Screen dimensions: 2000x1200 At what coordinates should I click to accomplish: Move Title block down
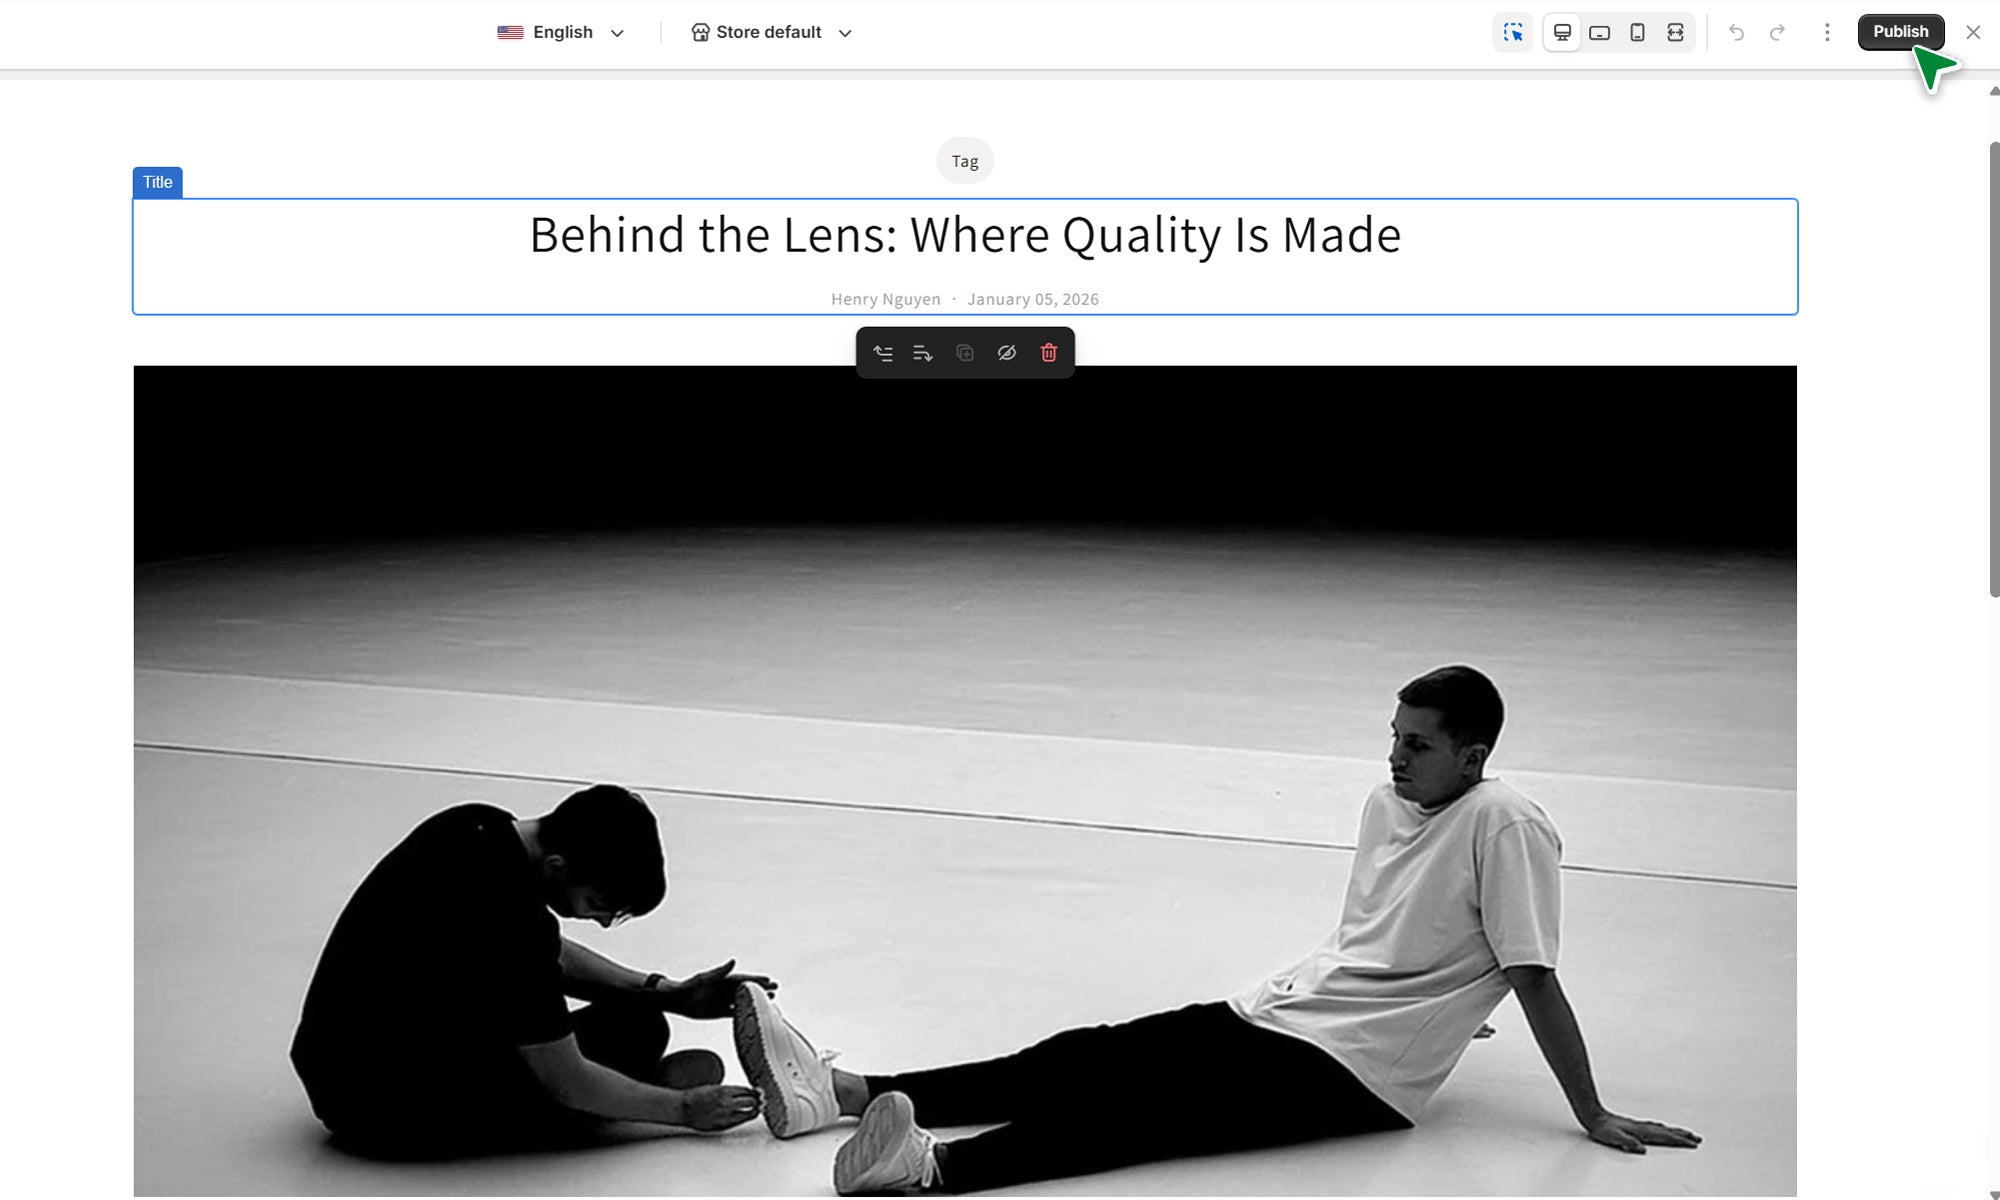coord(923,353)
